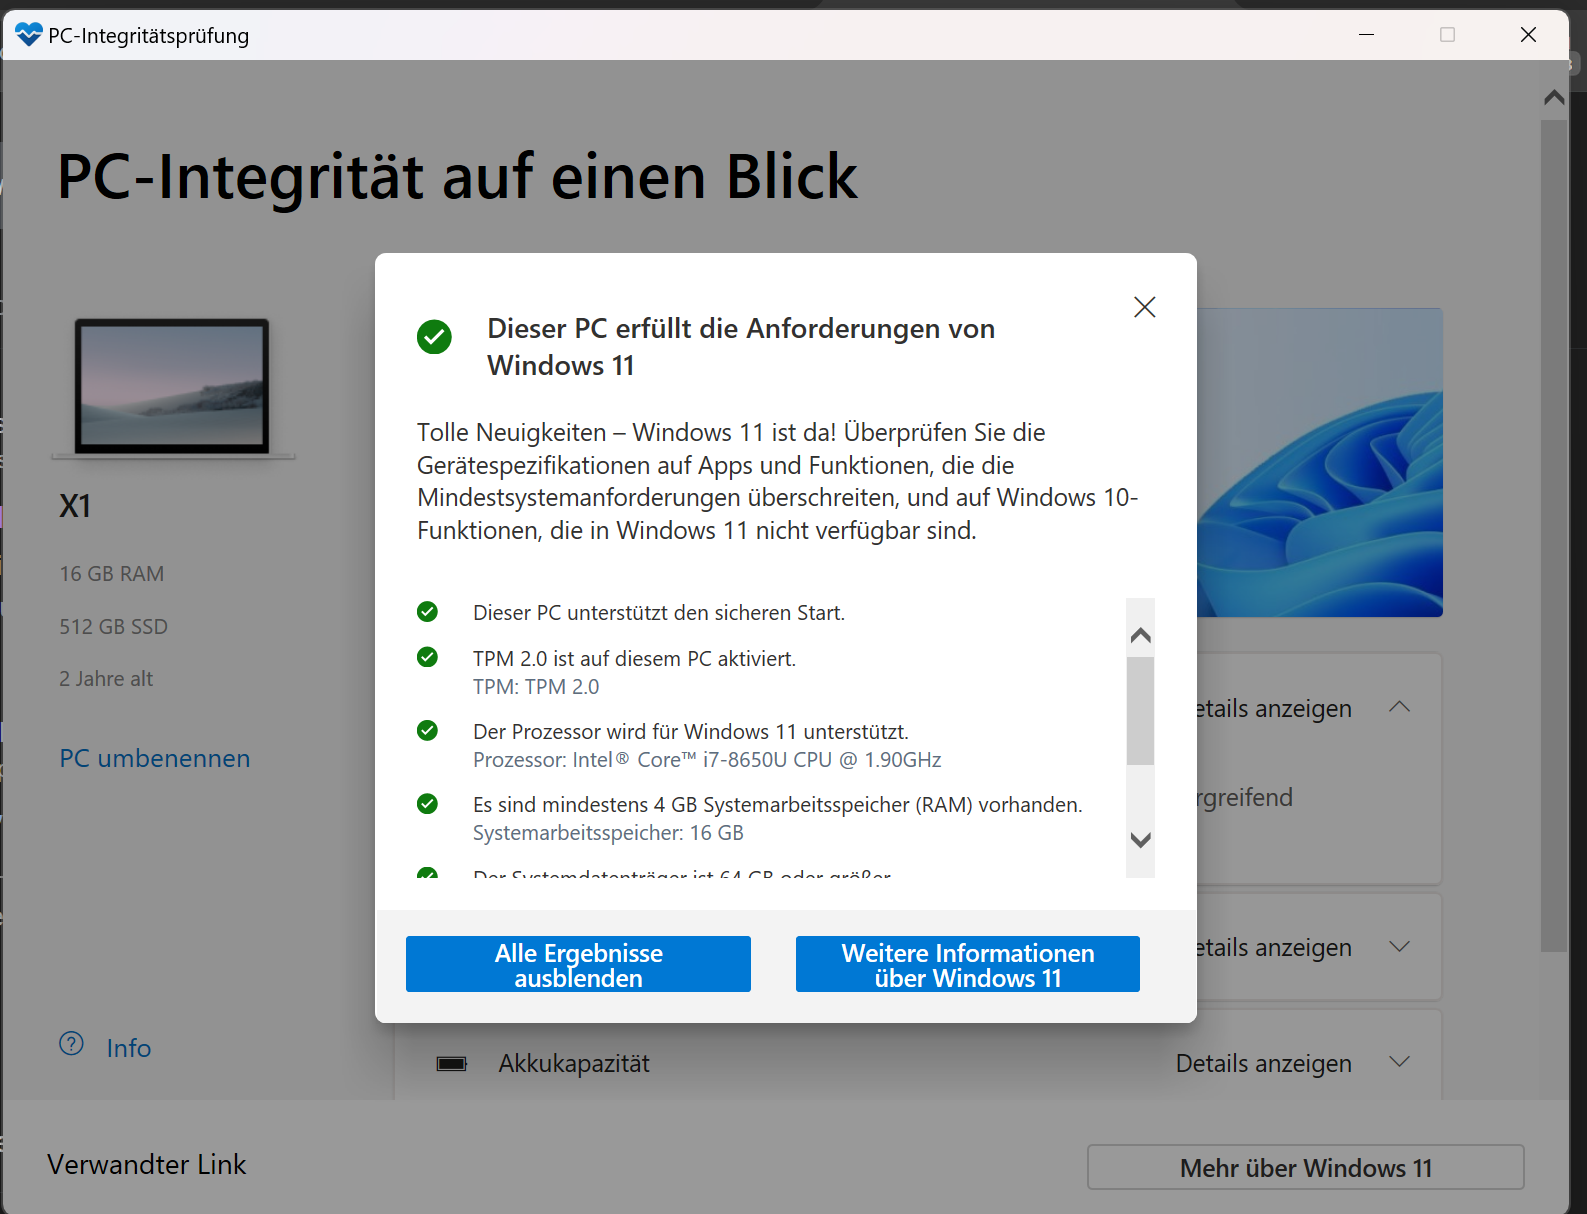Screen dimensions: 1587x1214
Task: Open the Mehr über Windows 11 button
Action: 1306,1167
